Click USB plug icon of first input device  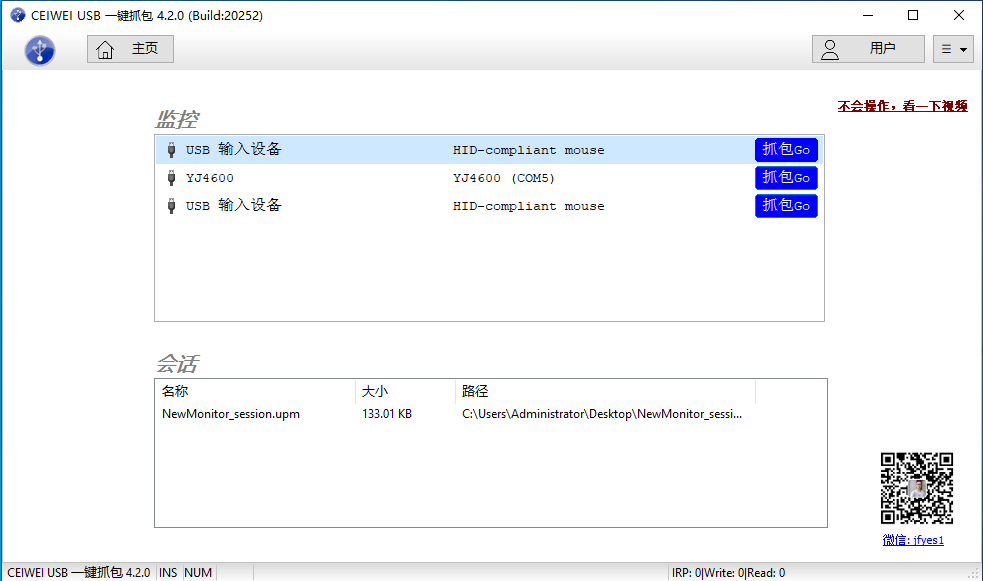coord(171,150)
